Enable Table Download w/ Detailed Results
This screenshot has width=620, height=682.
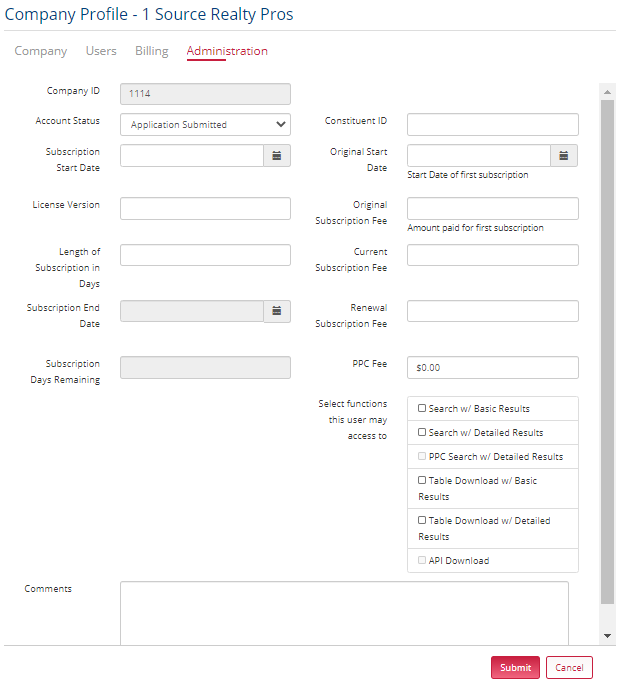[x=422, y=520]
